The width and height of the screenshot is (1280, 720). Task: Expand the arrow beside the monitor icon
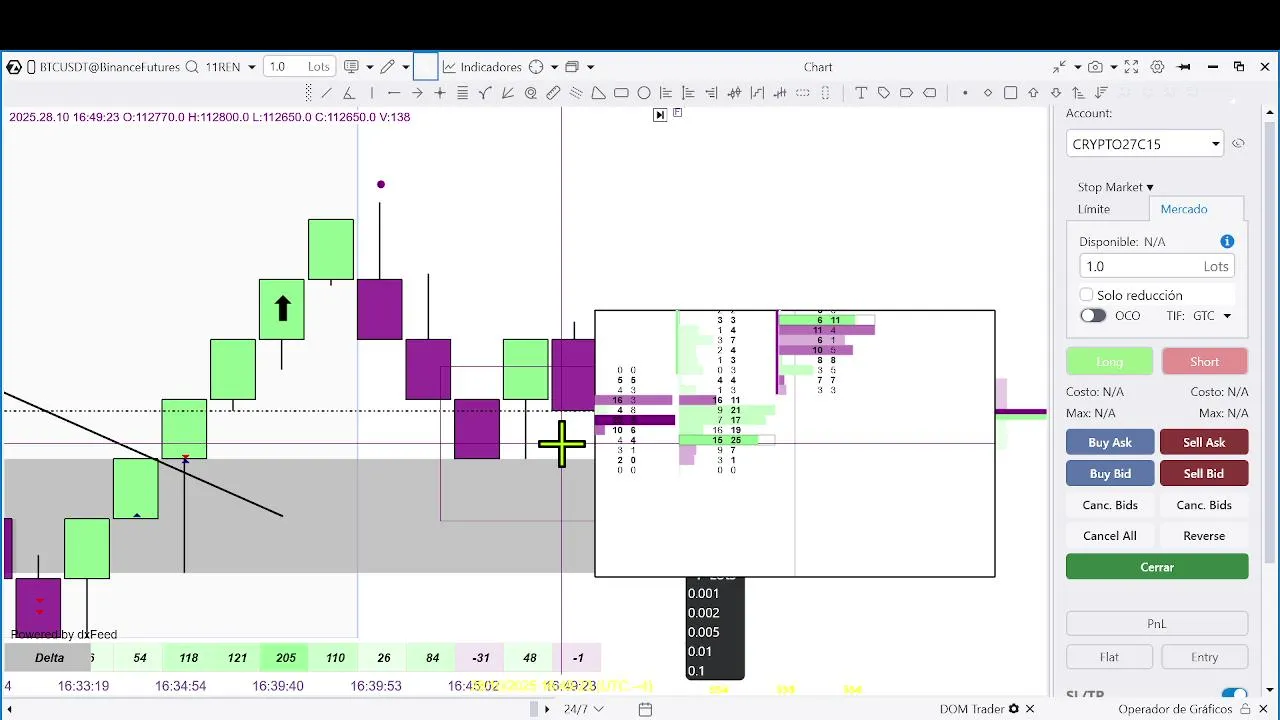tap(370, 67)
